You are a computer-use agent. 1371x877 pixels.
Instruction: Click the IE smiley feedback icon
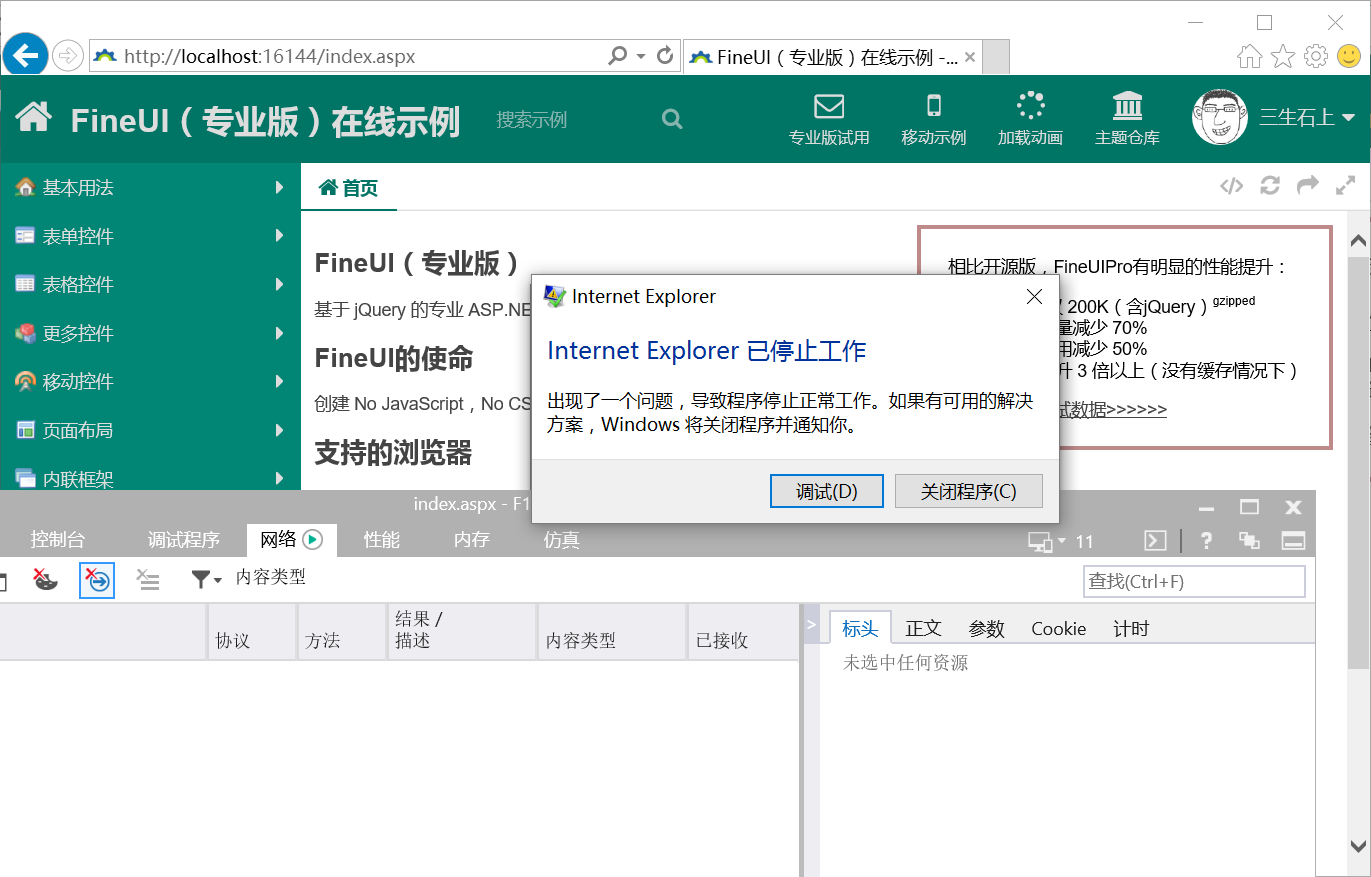1350,56
